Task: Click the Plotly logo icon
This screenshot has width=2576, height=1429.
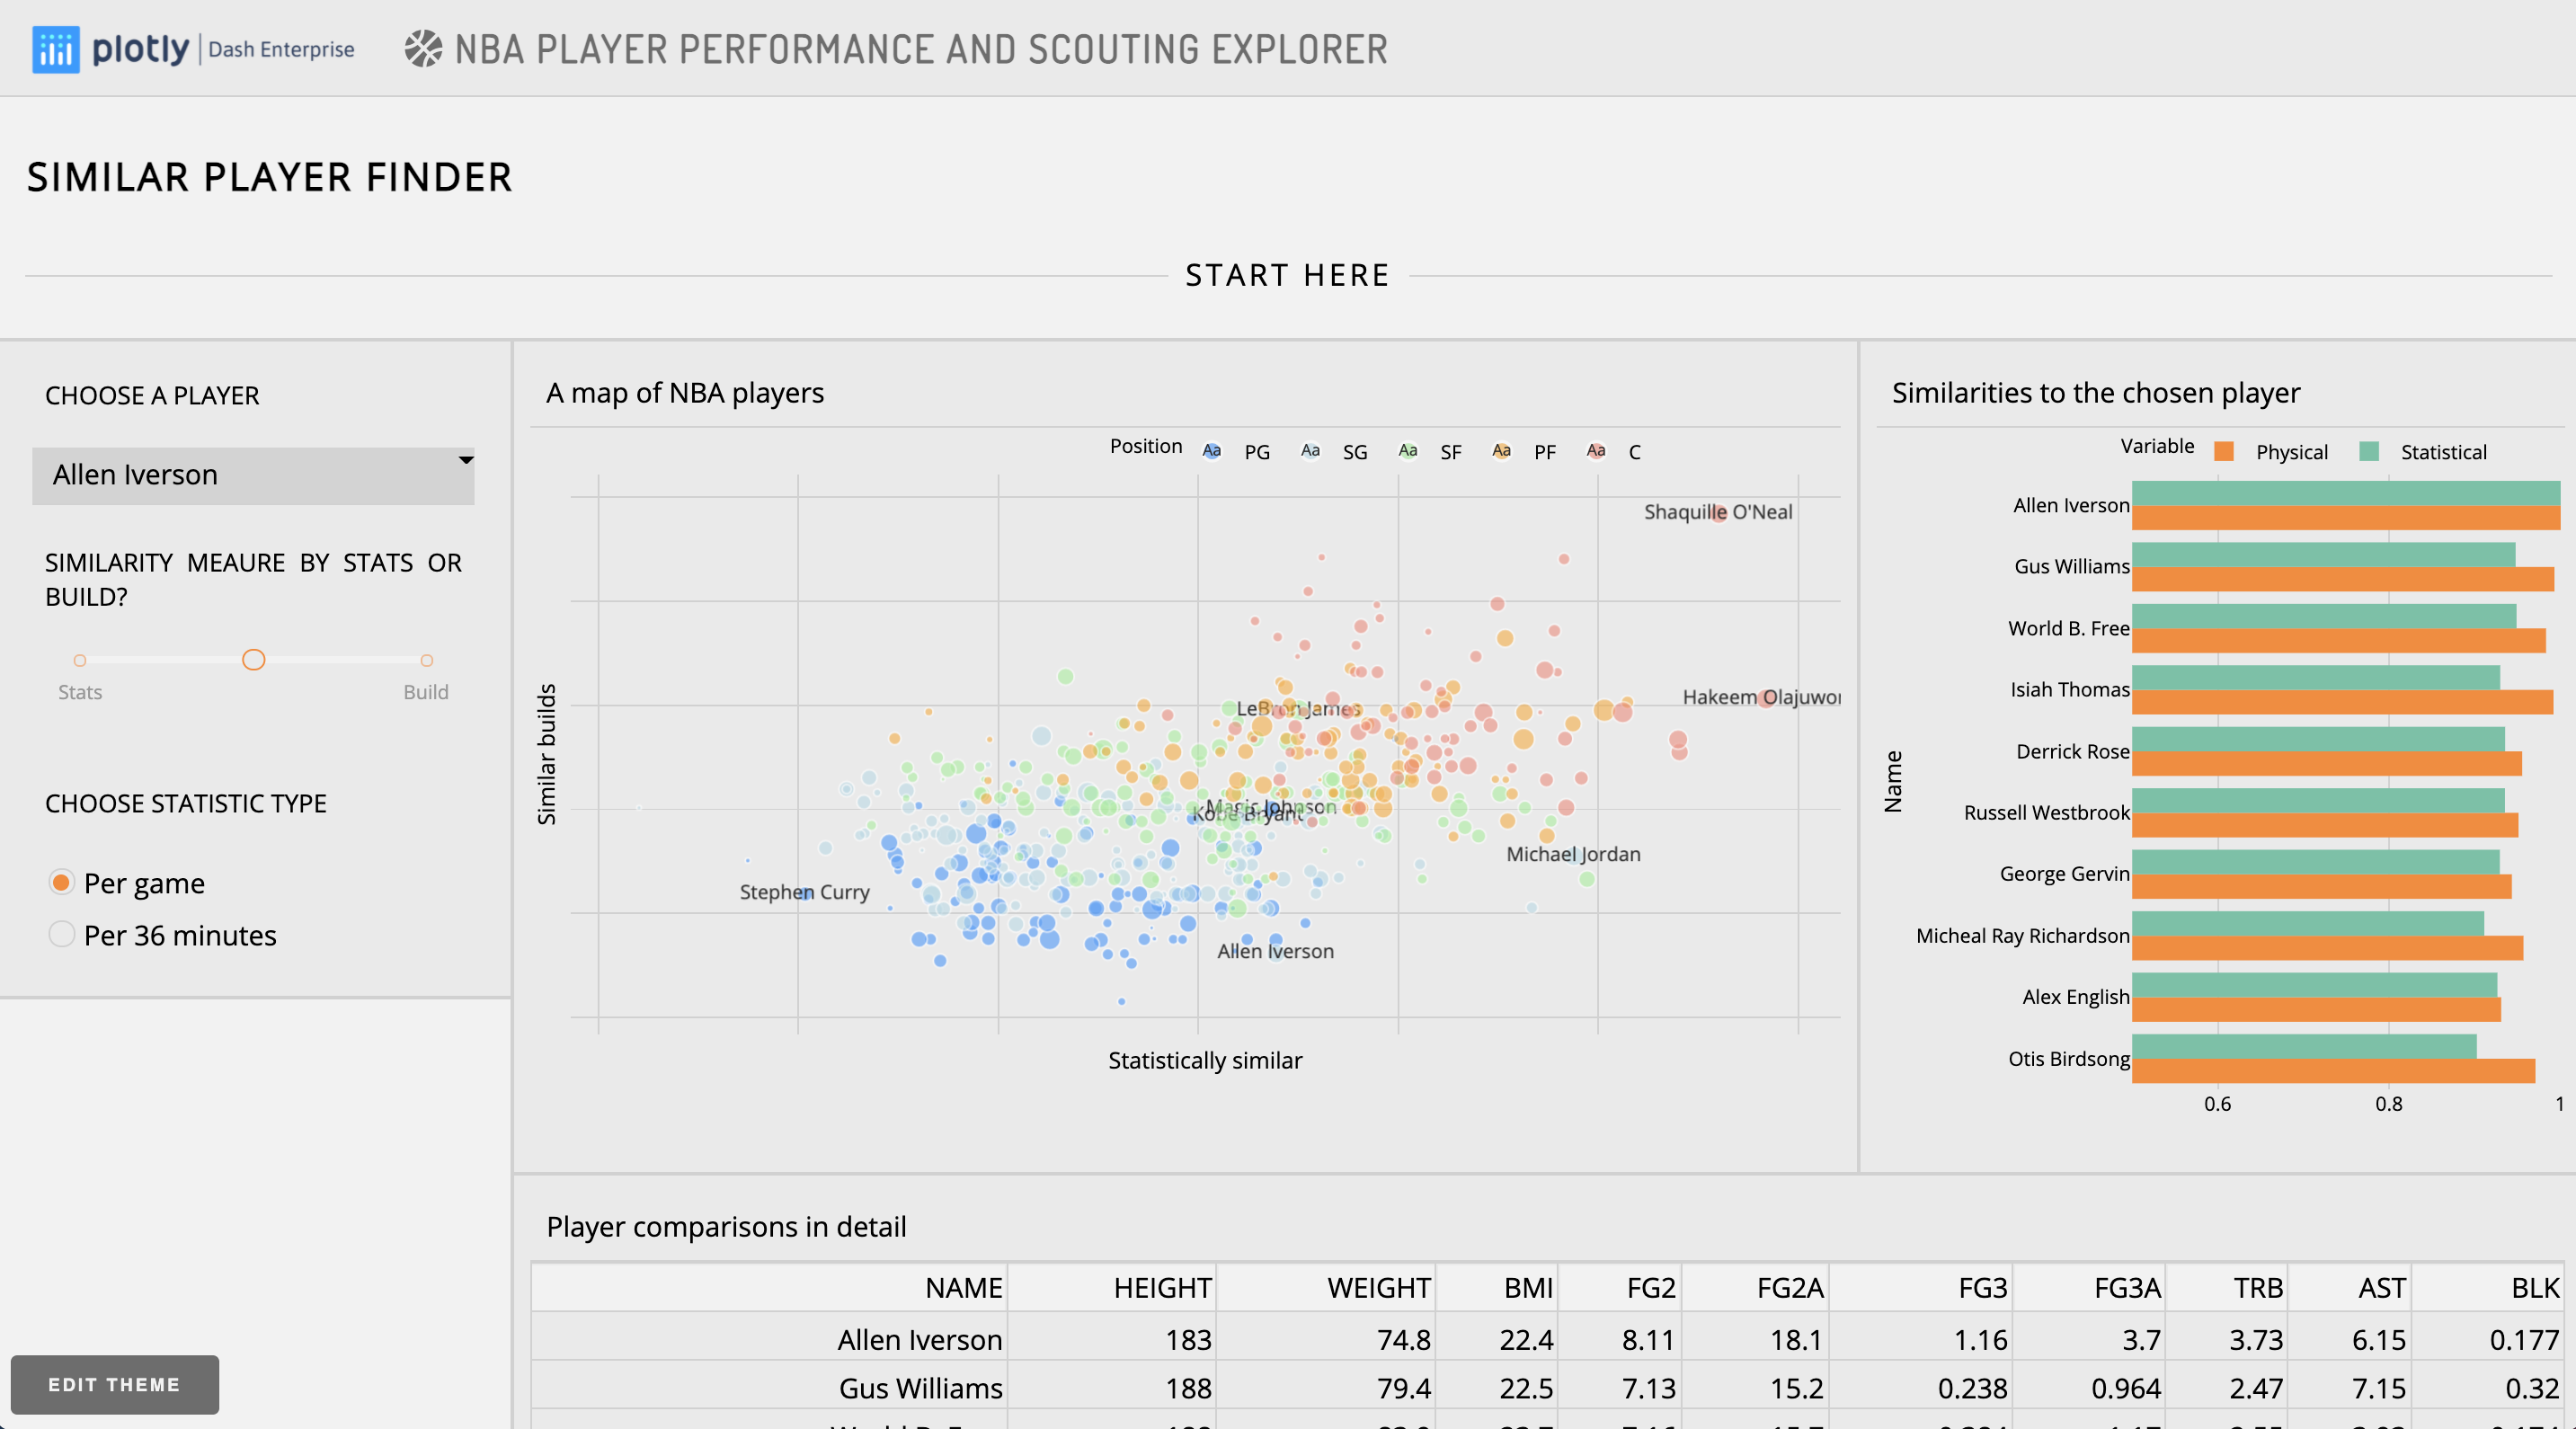Action: (56, 49)
